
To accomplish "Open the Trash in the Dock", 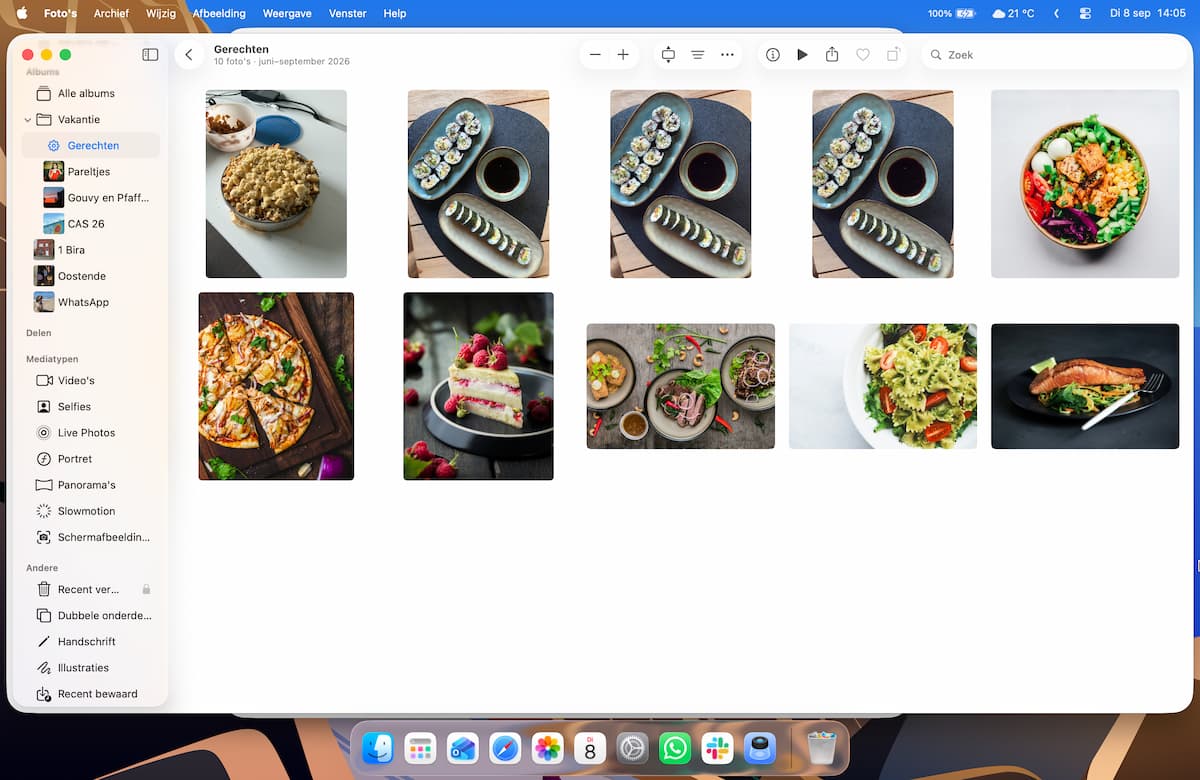I will point(821,748).
